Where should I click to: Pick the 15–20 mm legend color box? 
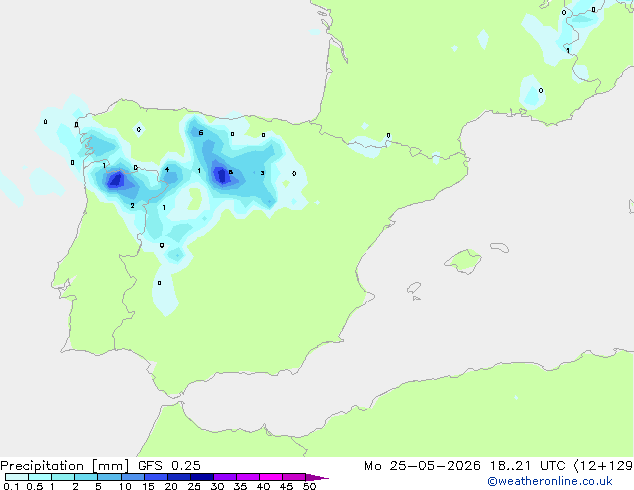point(156,477)
